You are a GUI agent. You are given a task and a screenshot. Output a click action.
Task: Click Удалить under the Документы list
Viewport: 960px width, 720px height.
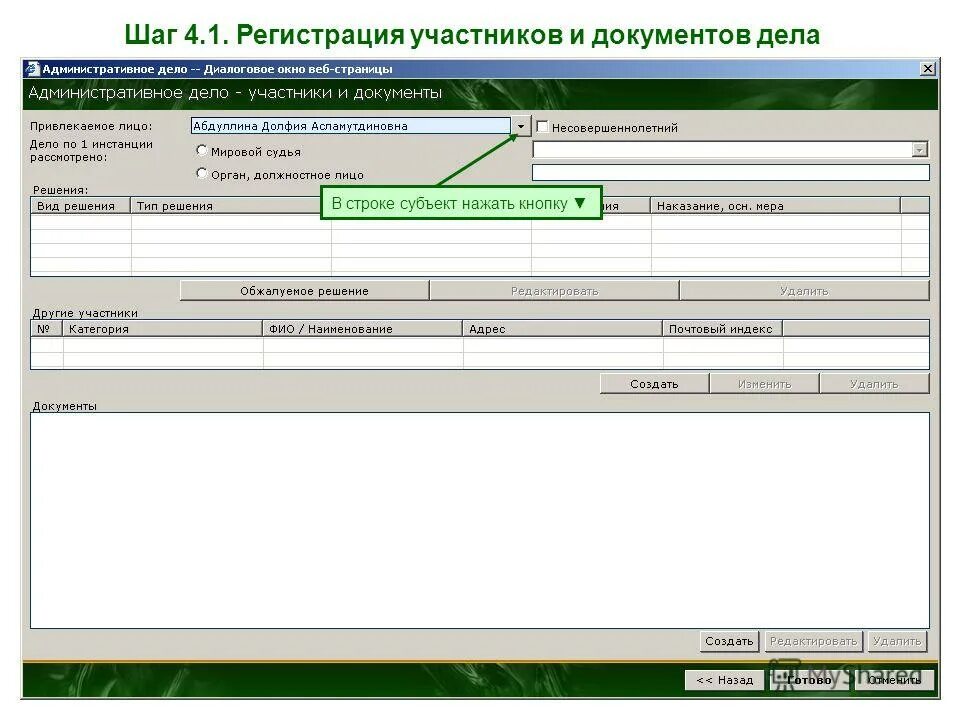tap(897, 641)
